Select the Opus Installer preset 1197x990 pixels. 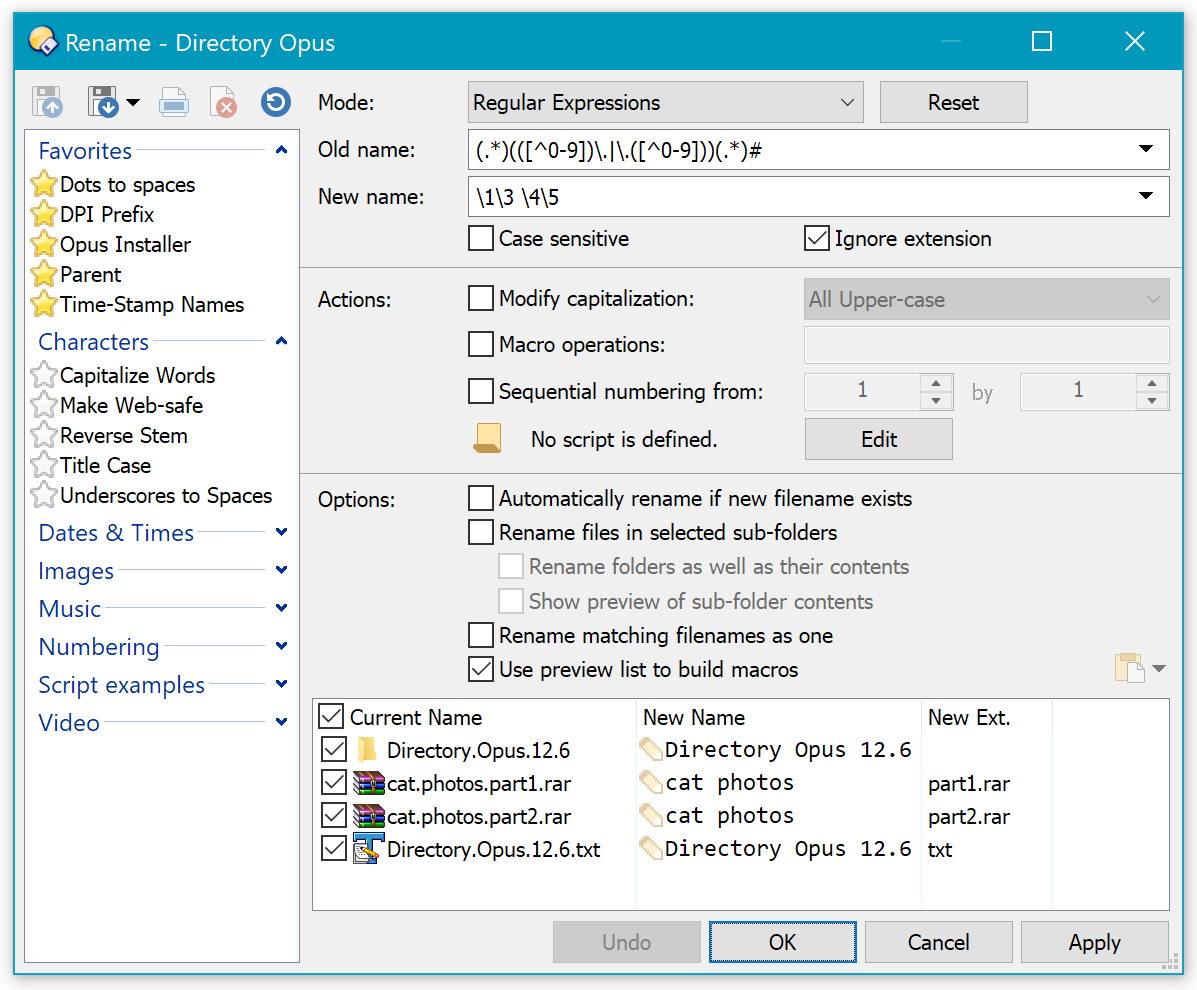click(x=125, y=244)
